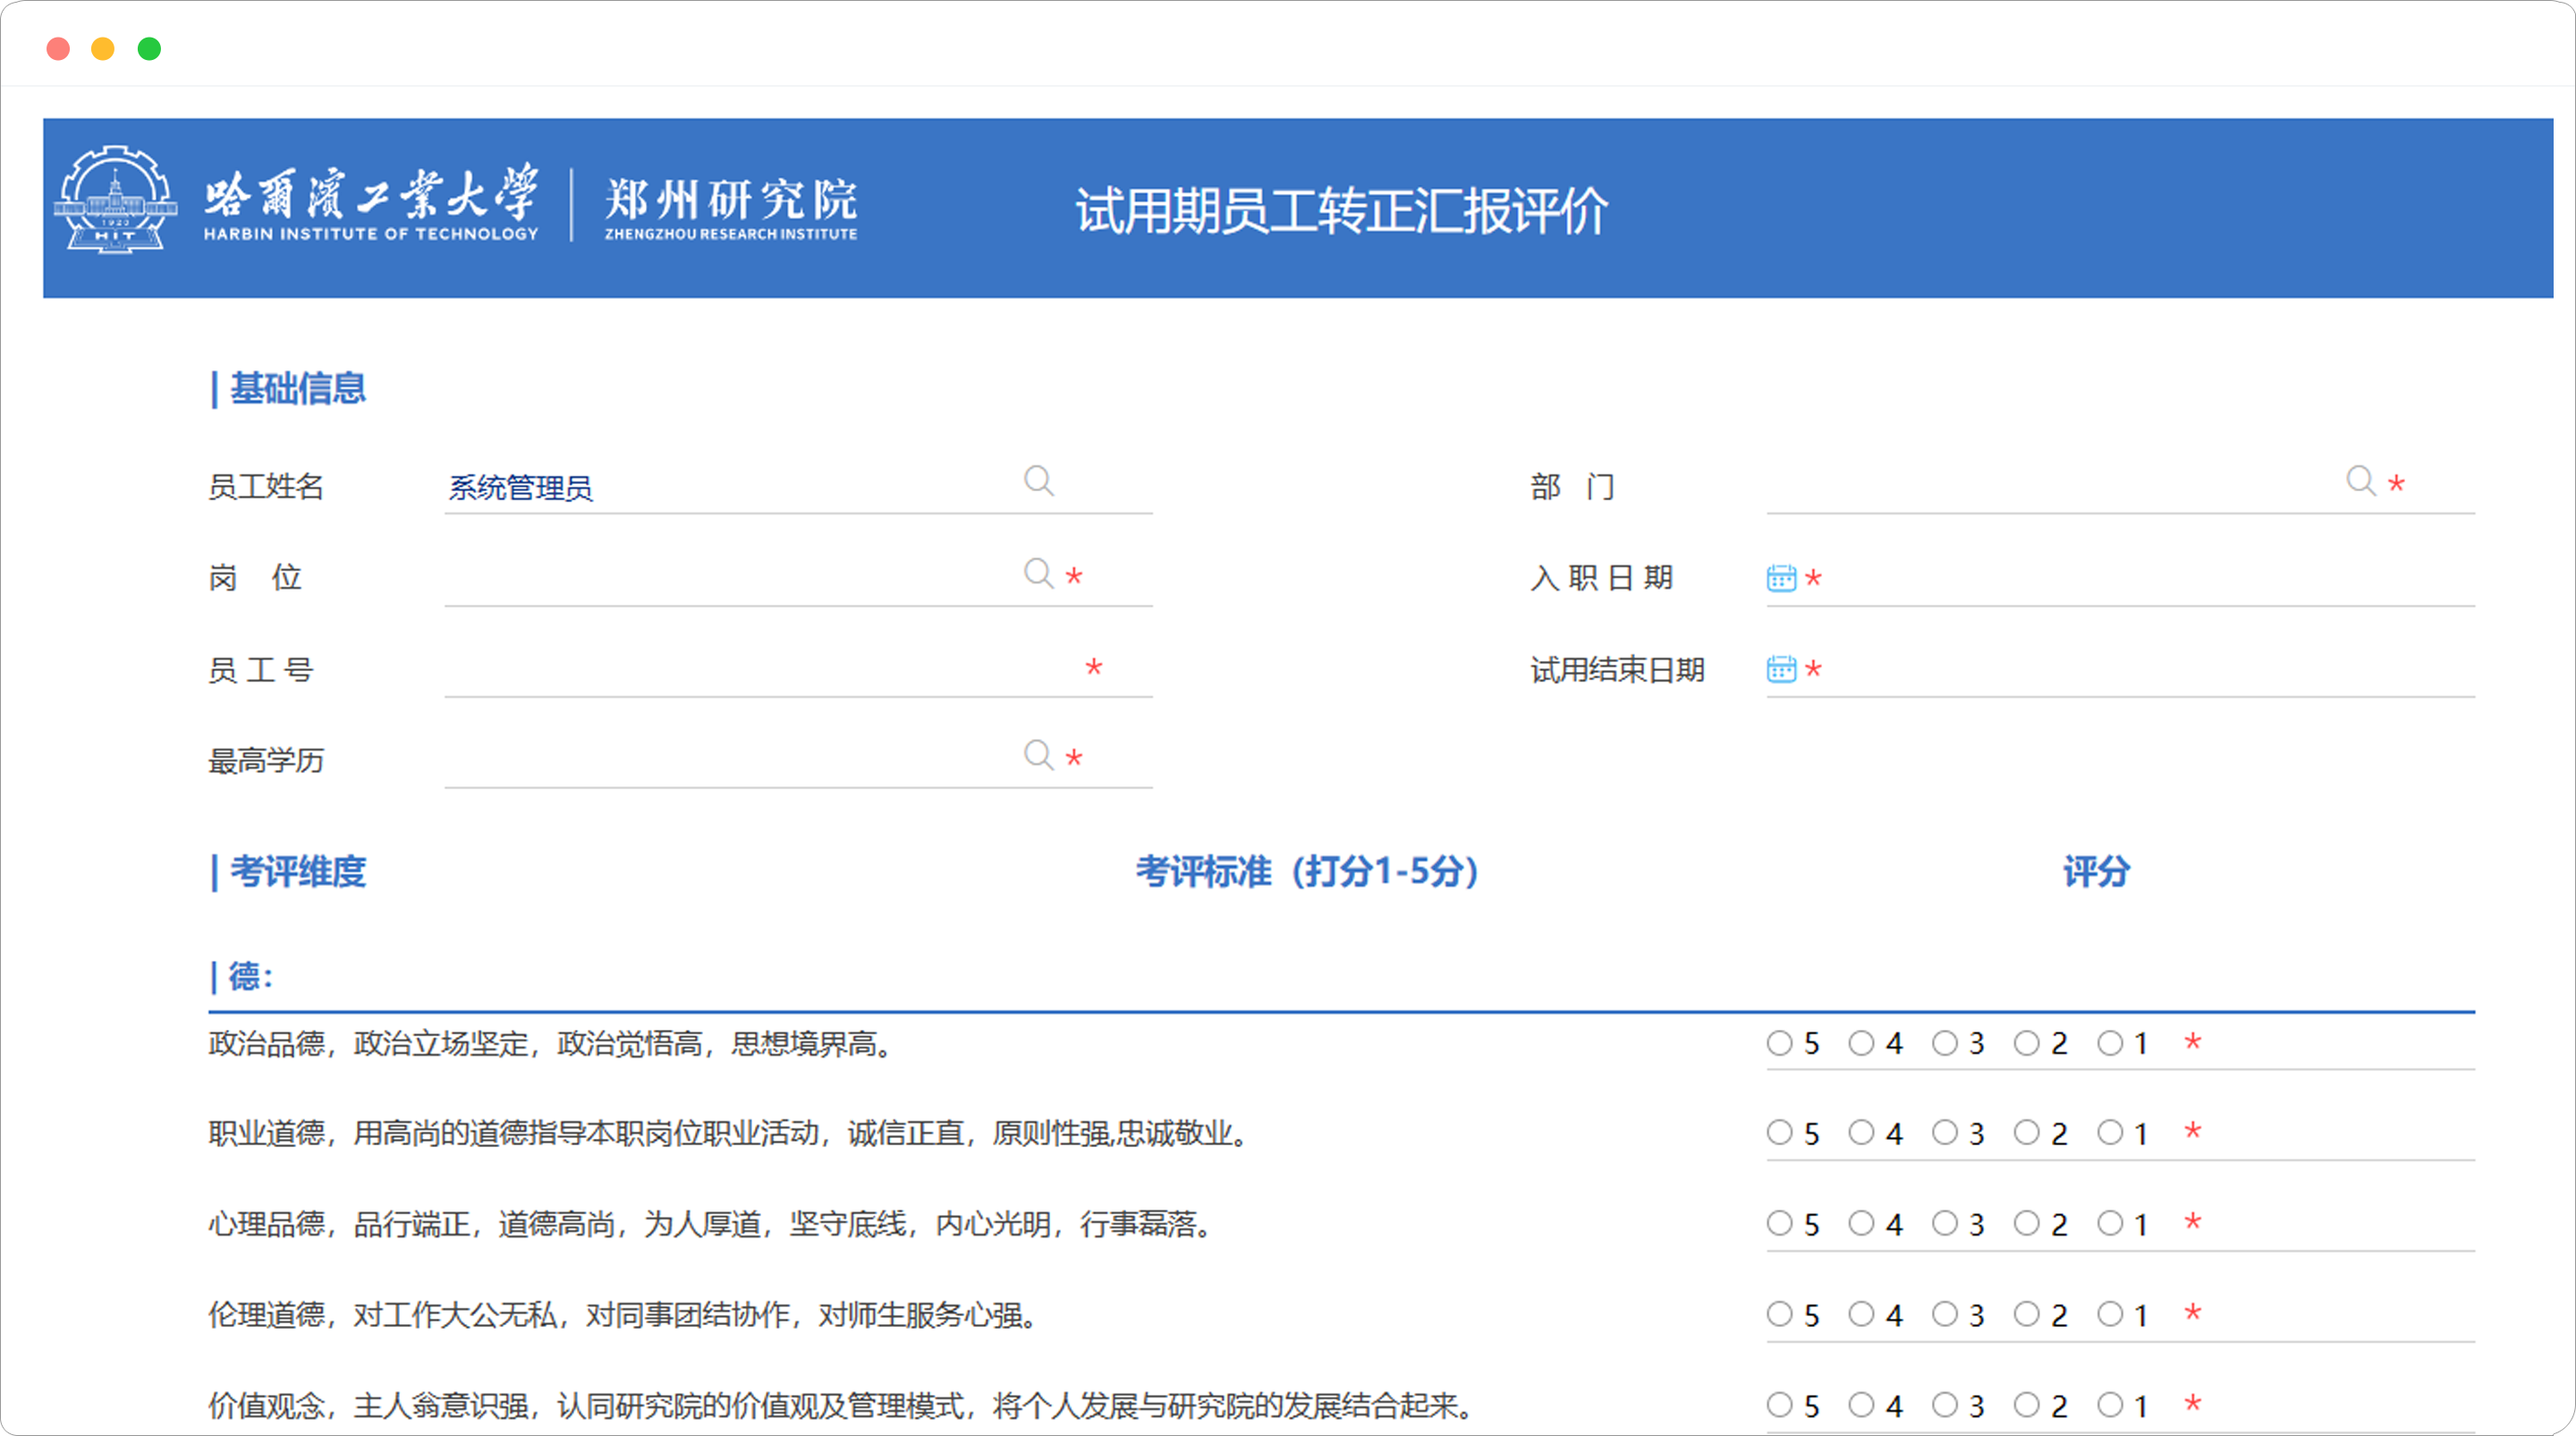The width and height of the screenshot is (2576, 1436).
Task: Select score 3 for 伦理道德 row
Action: (1944, 1314)
